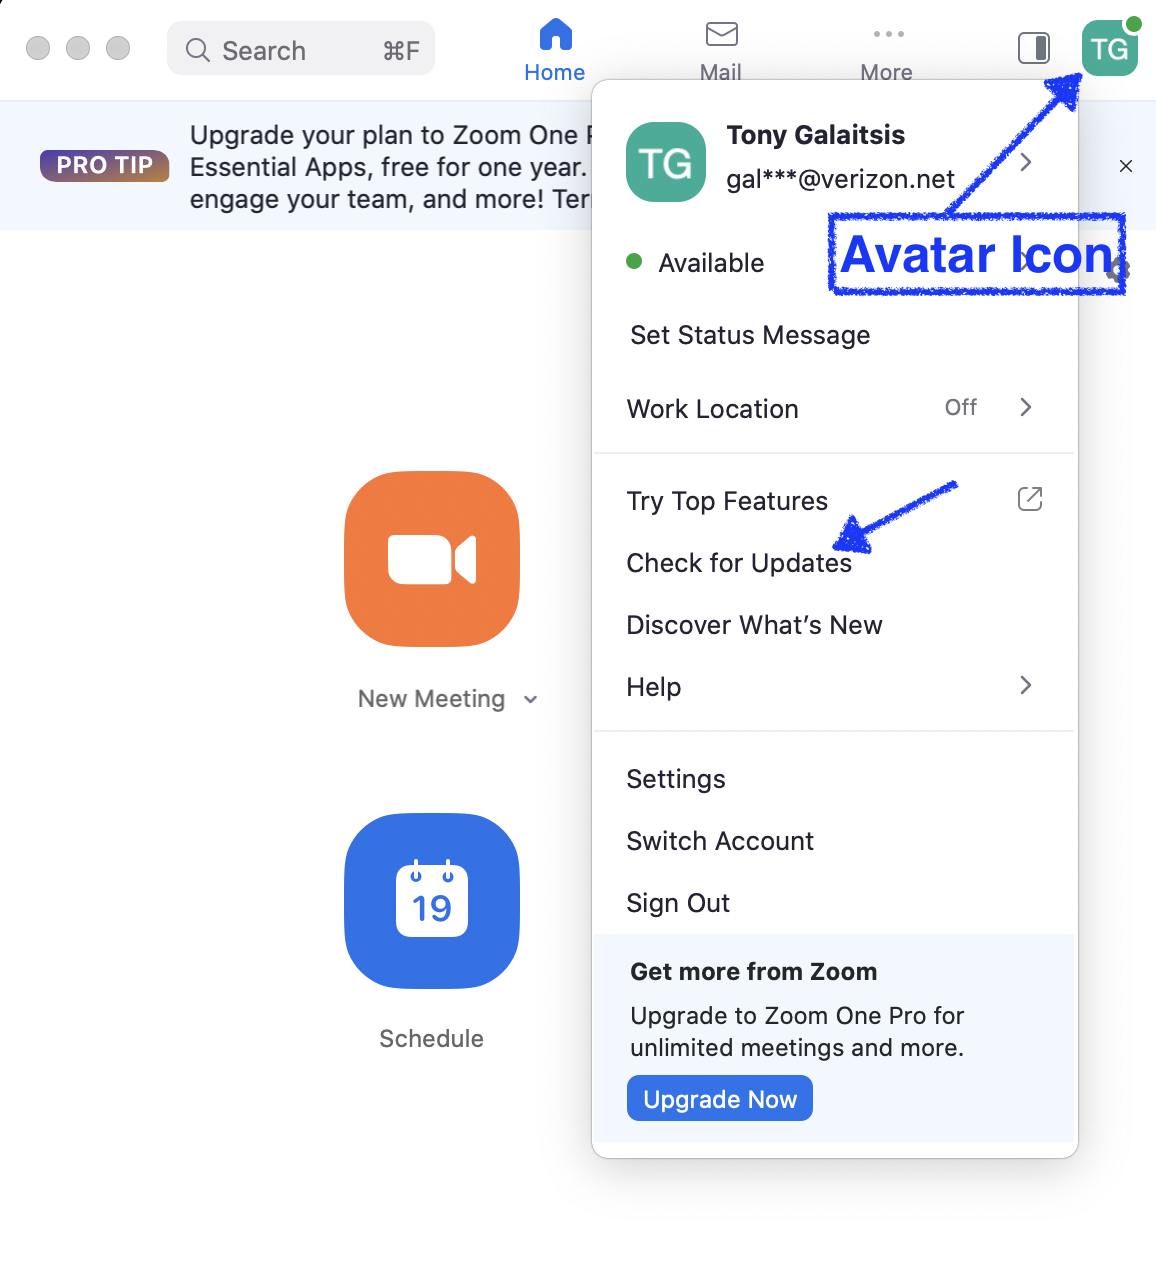Change the Available status
Viewport: 1156px width, 1288px height.
tap(696, 263)
